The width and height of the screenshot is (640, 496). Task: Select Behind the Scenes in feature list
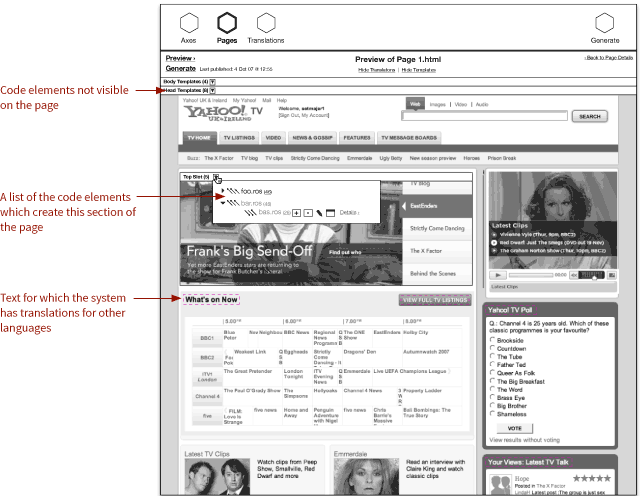437,274
